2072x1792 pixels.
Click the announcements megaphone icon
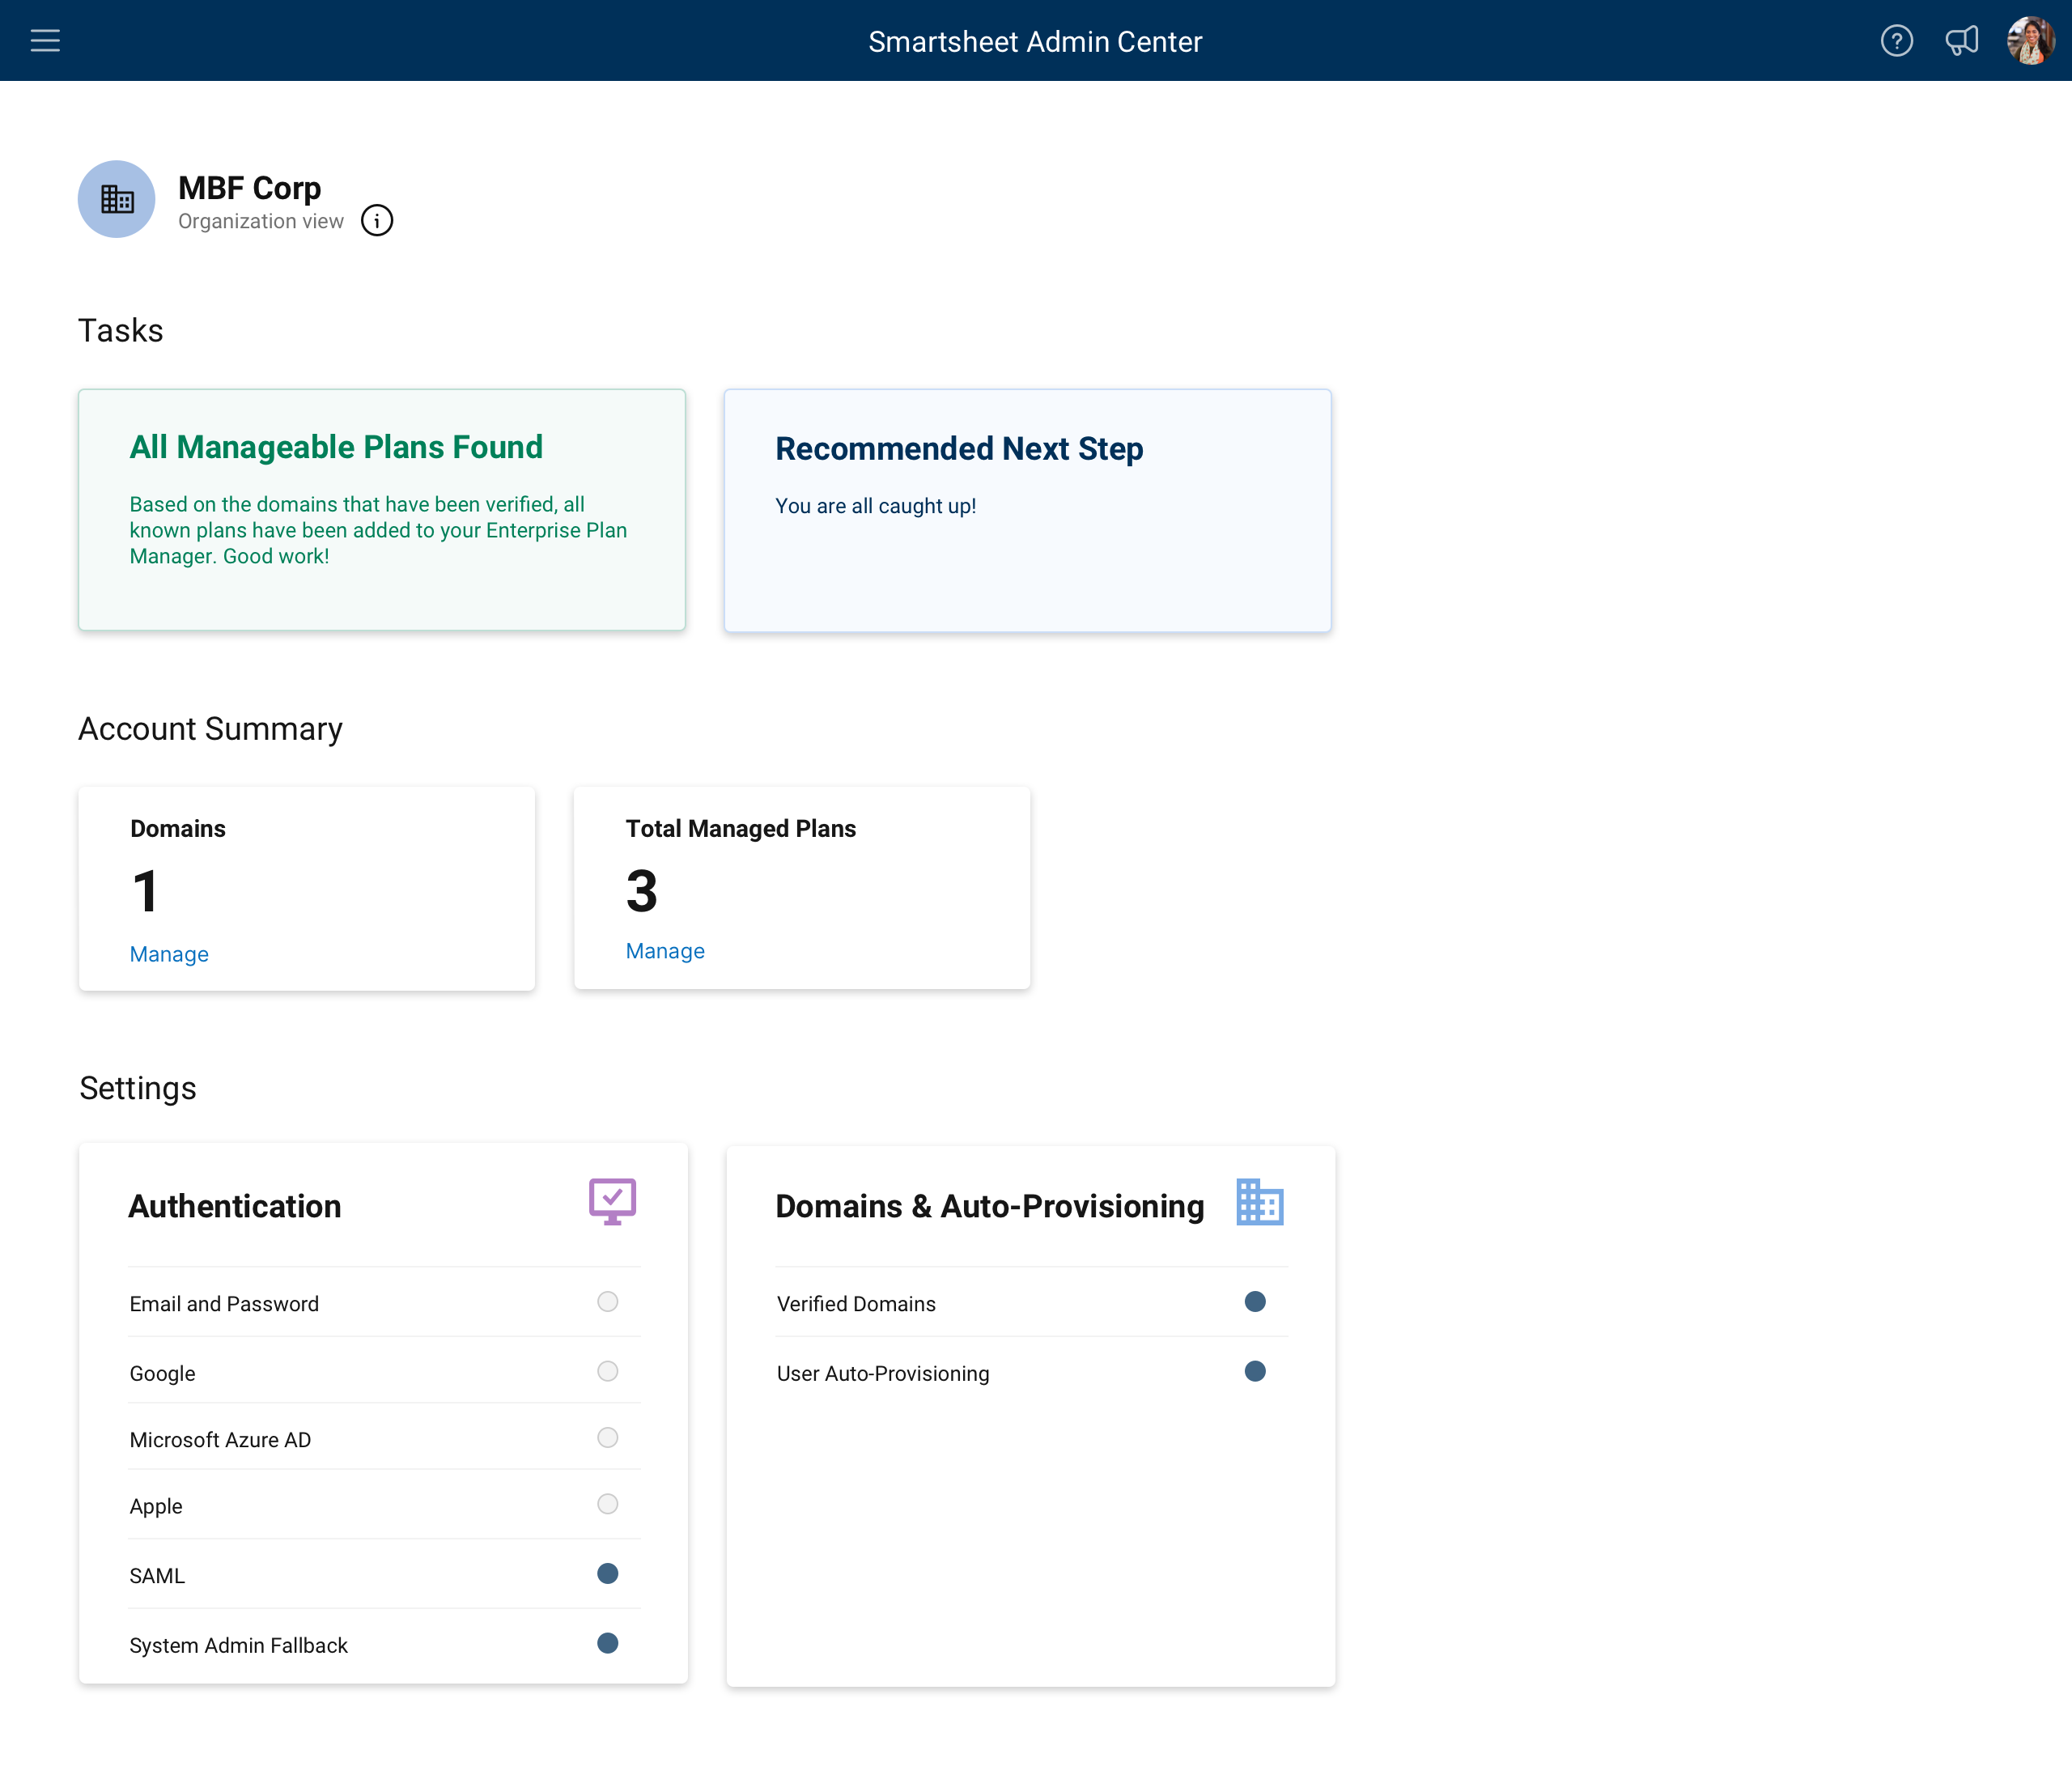[x=1963, y=40]
